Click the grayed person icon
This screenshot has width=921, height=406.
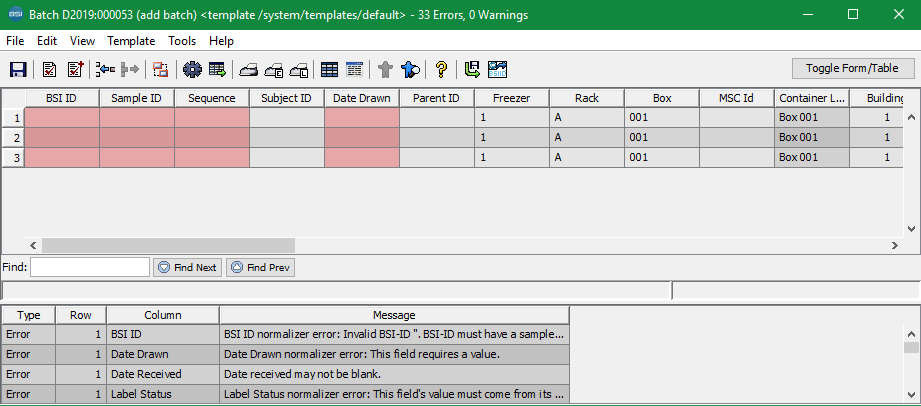tap(385, 69)
